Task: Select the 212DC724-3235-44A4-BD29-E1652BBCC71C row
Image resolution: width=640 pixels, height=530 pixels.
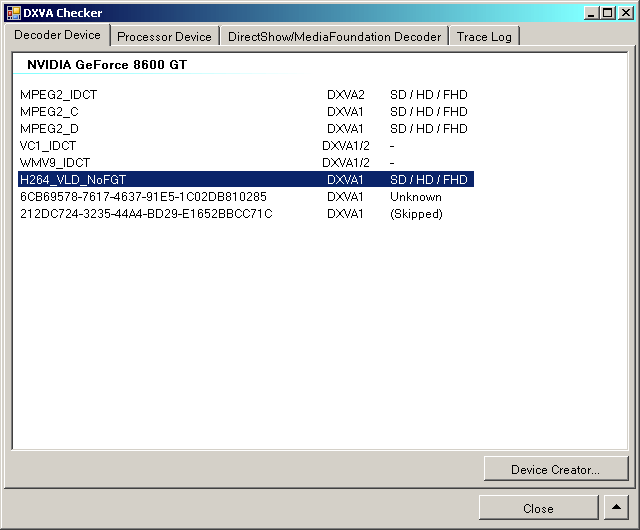Action: click(x=246, y=214)
